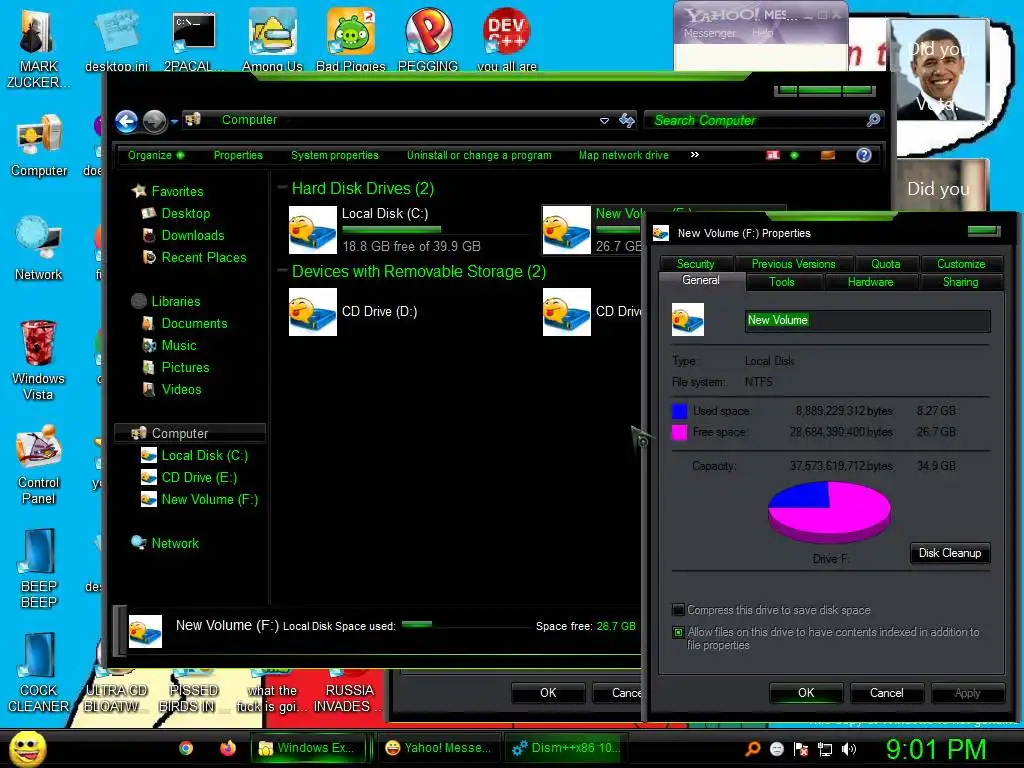The width and height of the screenshot is (1024, 768).
Task: Click the grey Forward arrow button
Action: (154, 121)
